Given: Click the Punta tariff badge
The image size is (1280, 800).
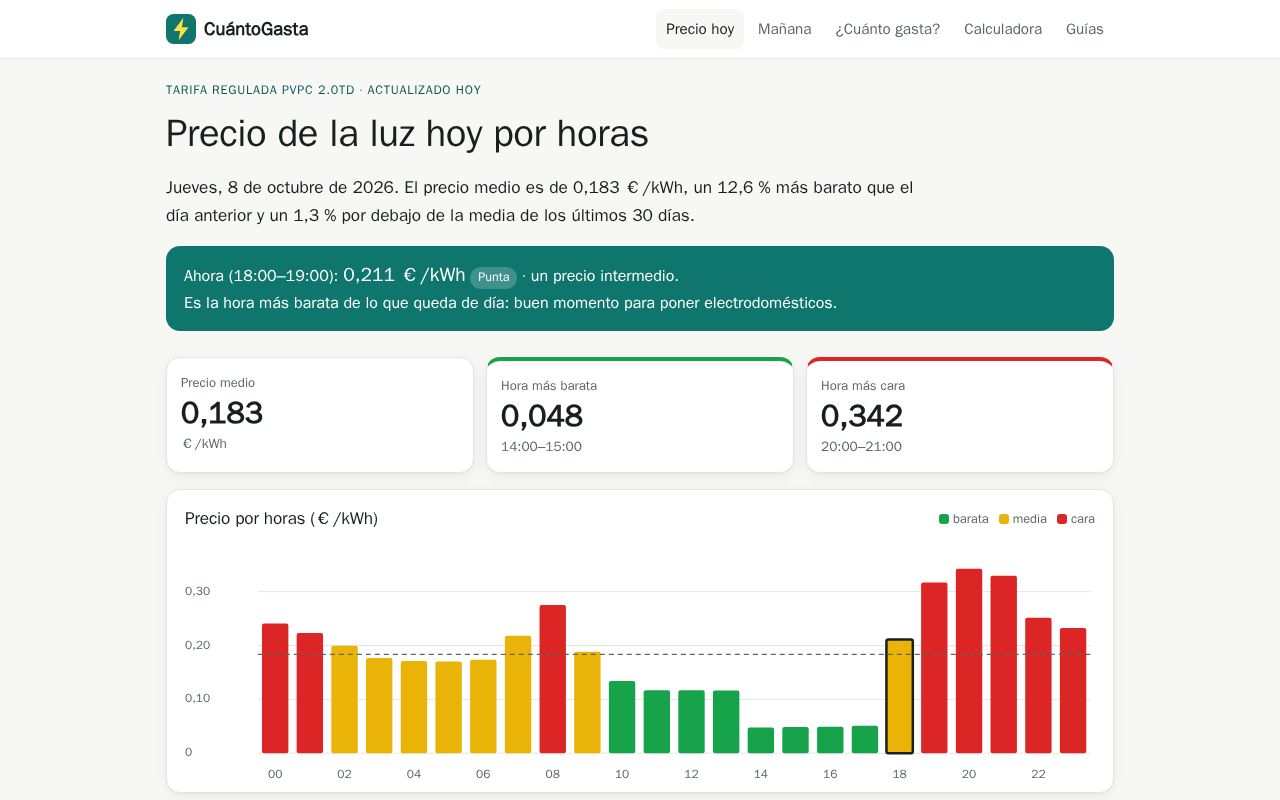Looking at the screenshot, I should 493,277.
